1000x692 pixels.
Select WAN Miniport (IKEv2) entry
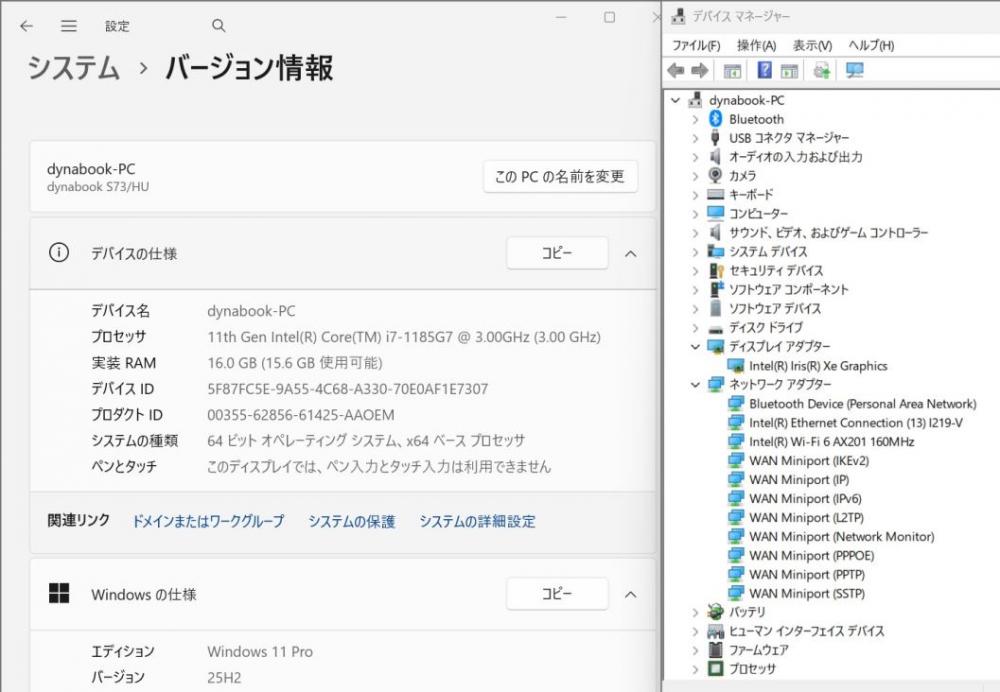809,460
